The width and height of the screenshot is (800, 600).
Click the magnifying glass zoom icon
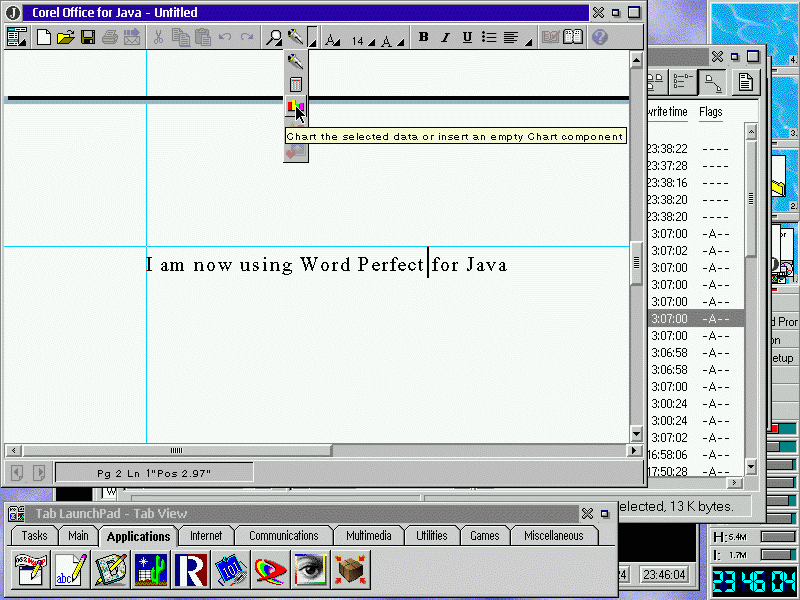pyautogui.click(x=274, y=37)
